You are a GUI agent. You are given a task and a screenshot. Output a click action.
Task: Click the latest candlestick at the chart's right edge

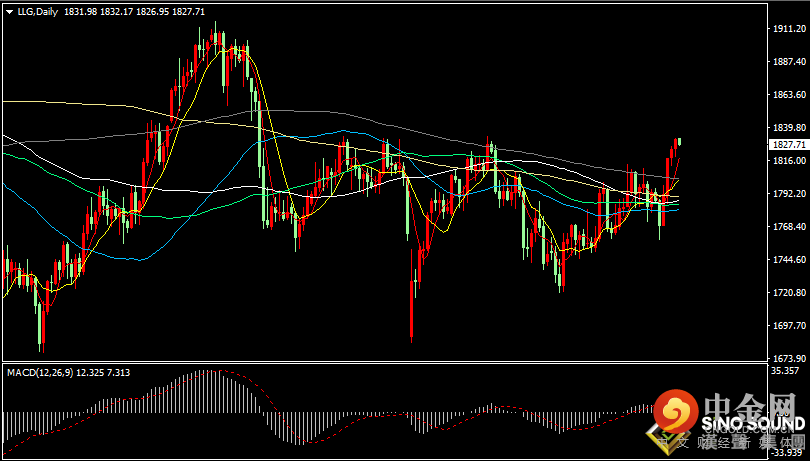click(679, 141)
